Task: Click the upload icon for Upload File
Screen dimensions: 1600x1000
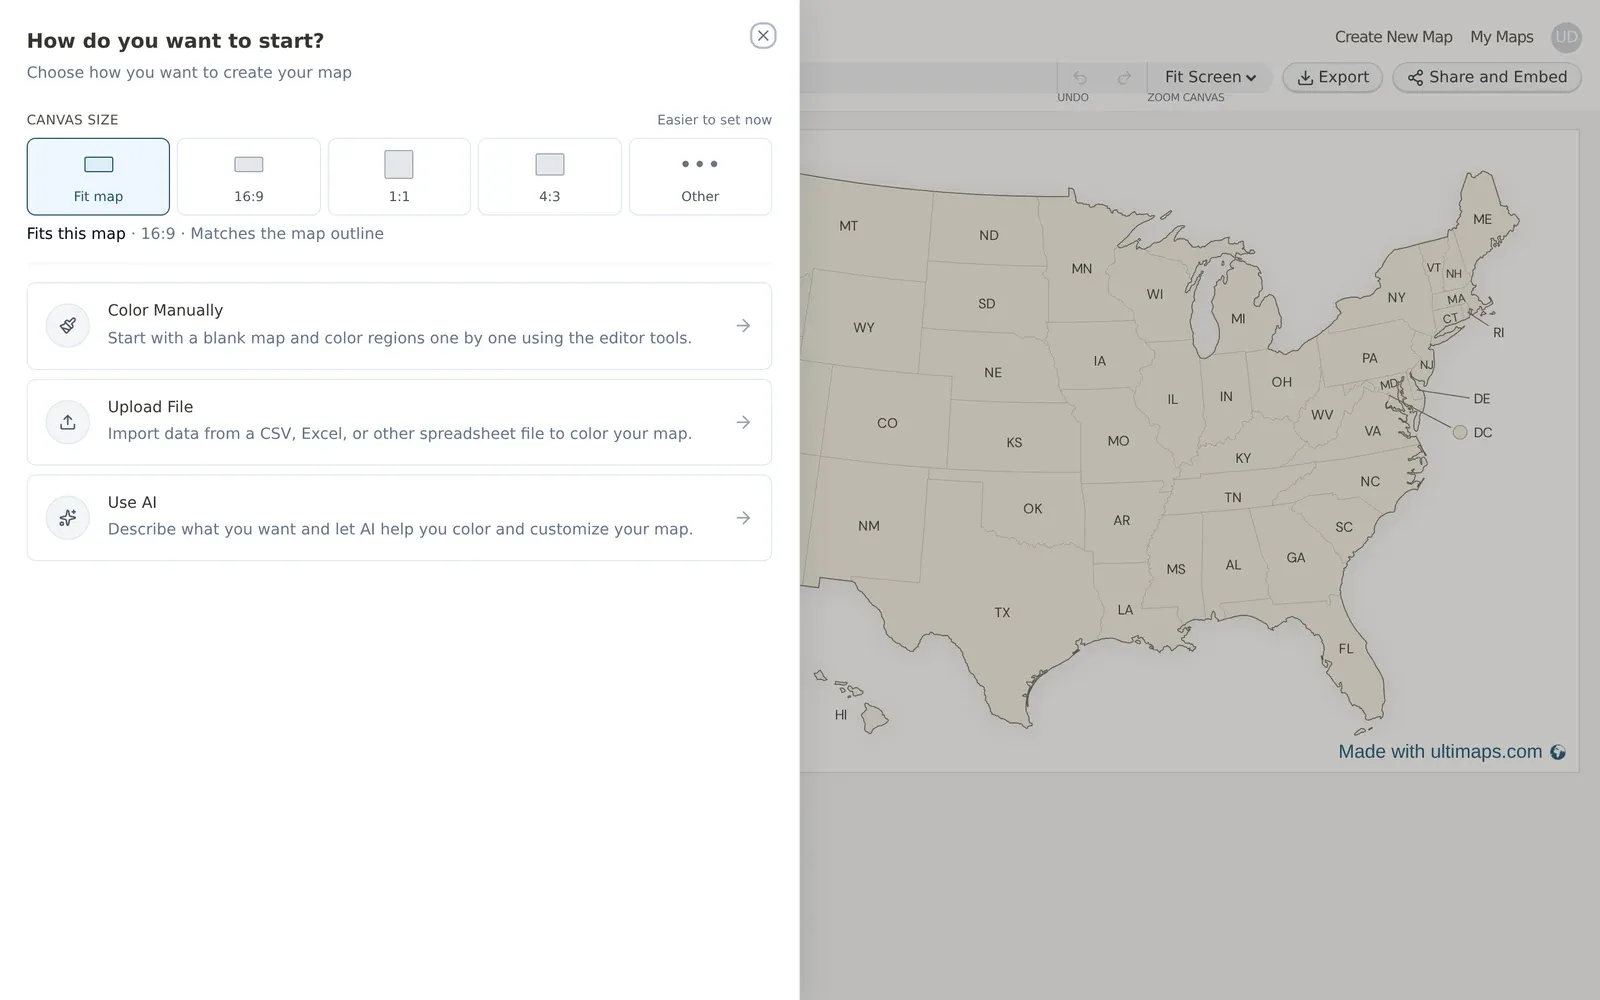Action: point(68,422)
